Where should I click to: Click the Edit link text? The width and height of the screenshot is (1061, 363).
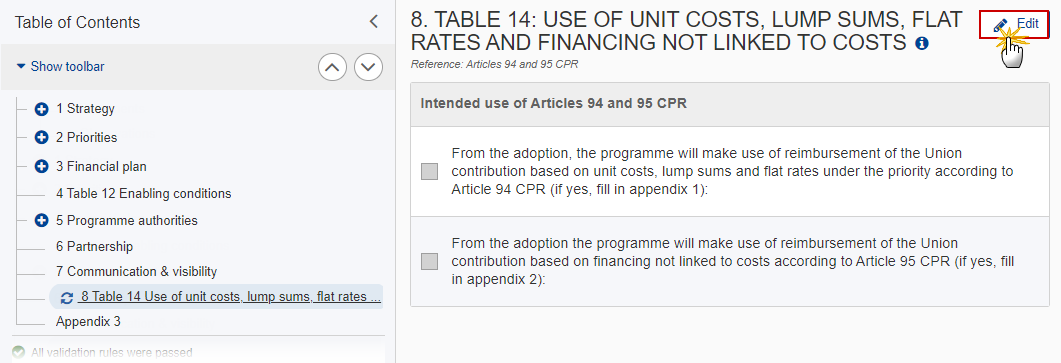(1028, 24)
